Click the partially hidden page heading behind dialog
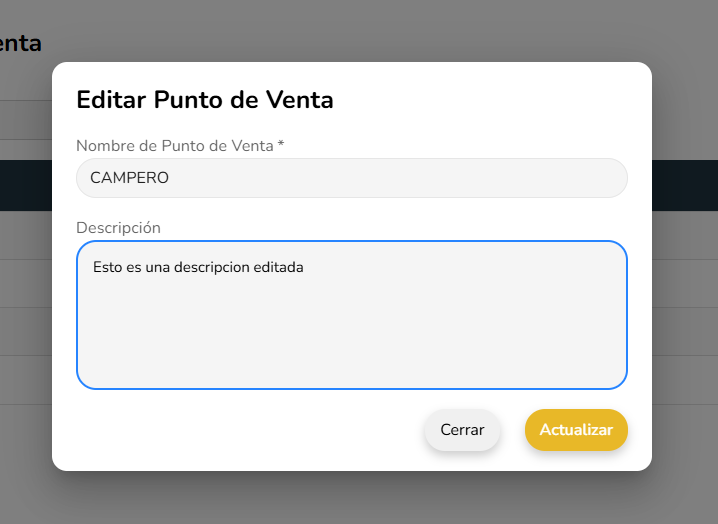This screenshot has height=524, width=718. point(20,43)
